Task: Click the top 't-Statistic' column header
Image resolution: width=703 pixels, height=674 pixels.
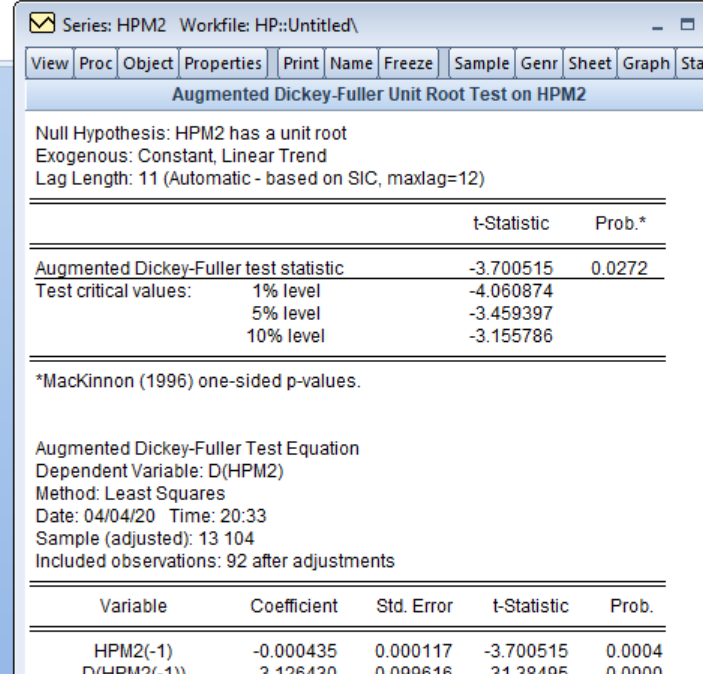Action: point(511,223)
